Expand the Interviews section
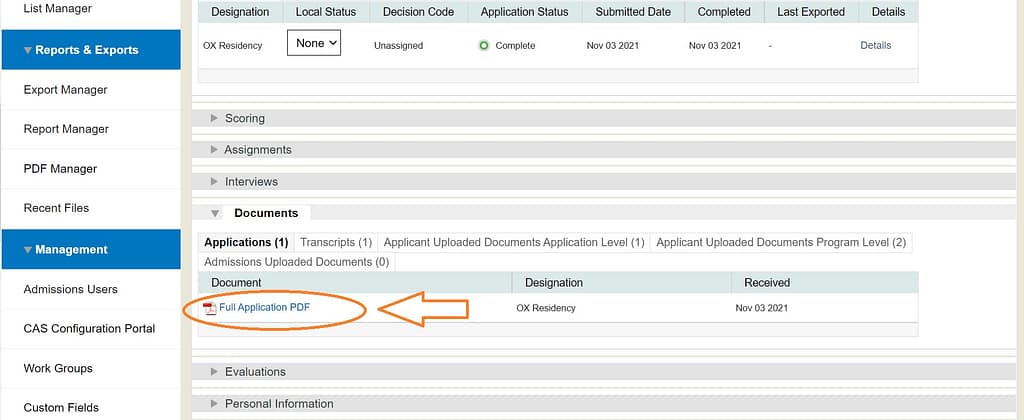1024x420 pixels. (251, 182)
